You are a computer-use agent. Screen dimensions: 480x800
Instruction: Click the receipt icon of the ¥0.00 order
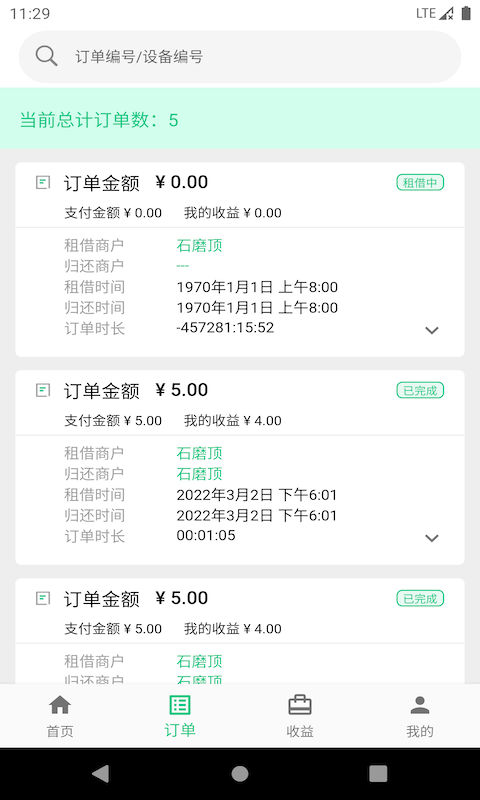point(43,182)
